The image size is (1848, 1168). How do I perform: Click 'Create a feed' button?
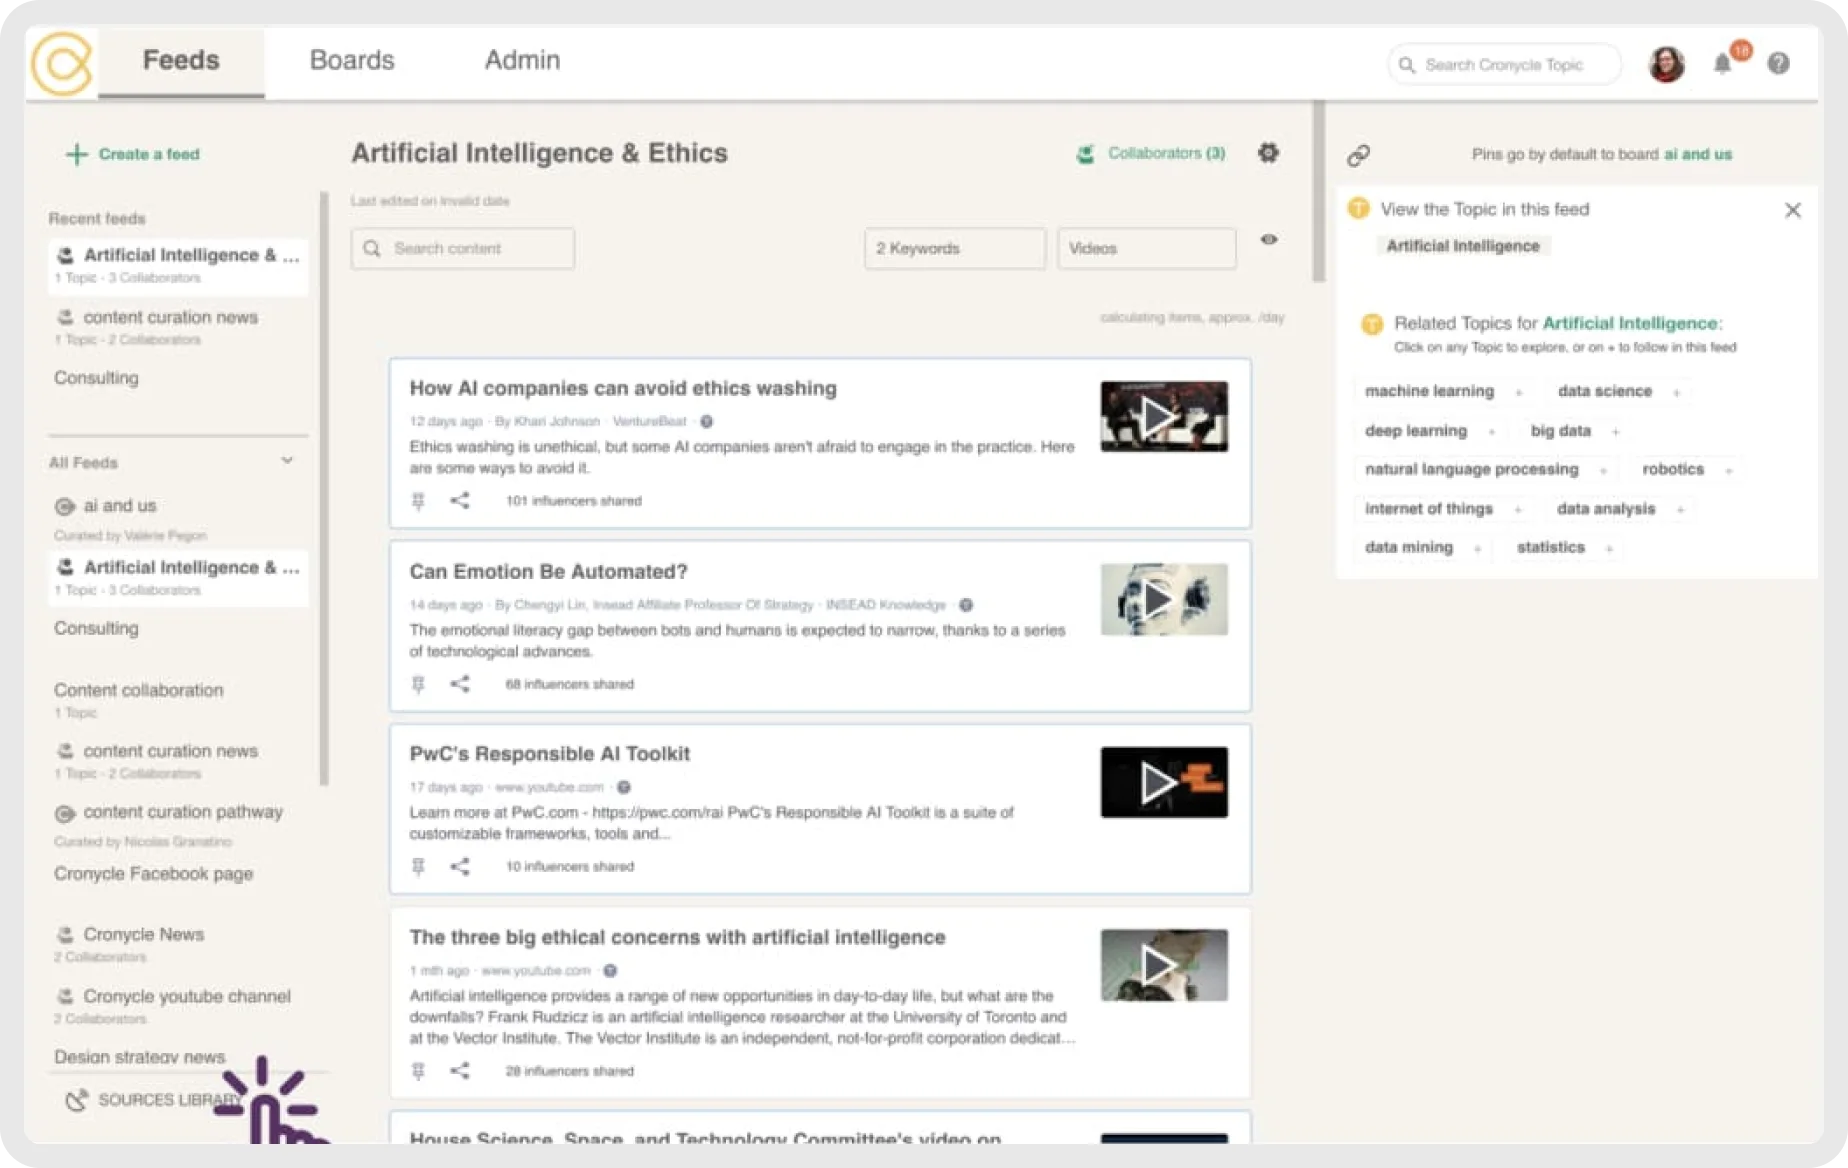(133, 154)
